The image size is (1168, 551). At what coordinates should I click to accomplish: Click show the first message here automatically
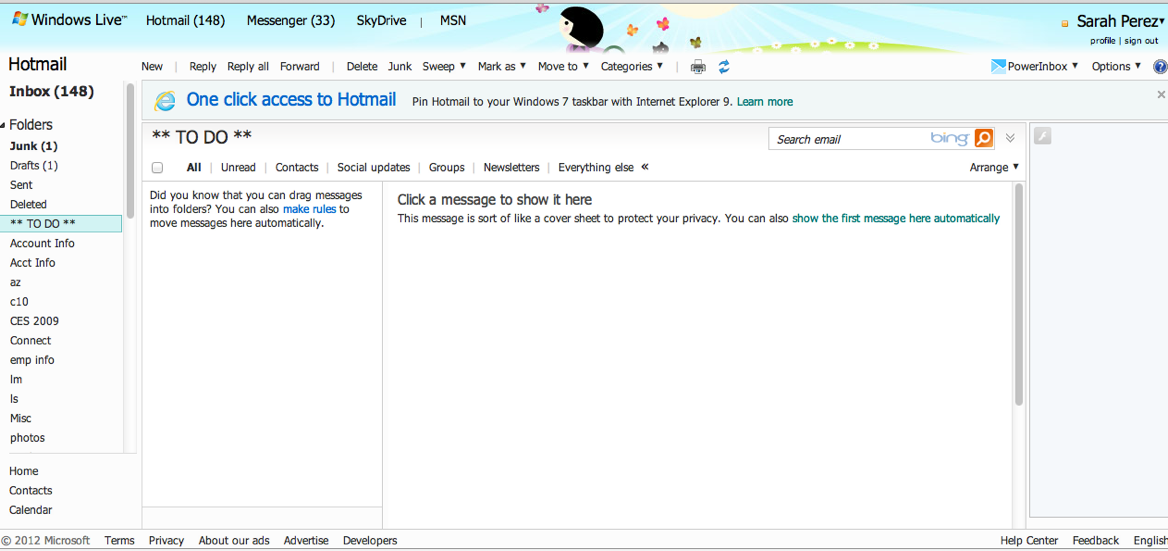click(895, 218)
